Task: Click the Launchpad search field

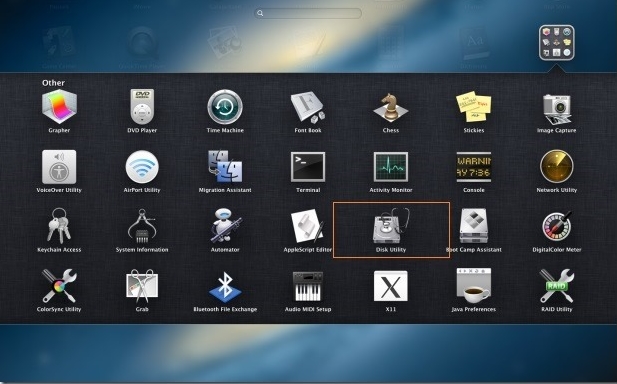Action: 308,13
